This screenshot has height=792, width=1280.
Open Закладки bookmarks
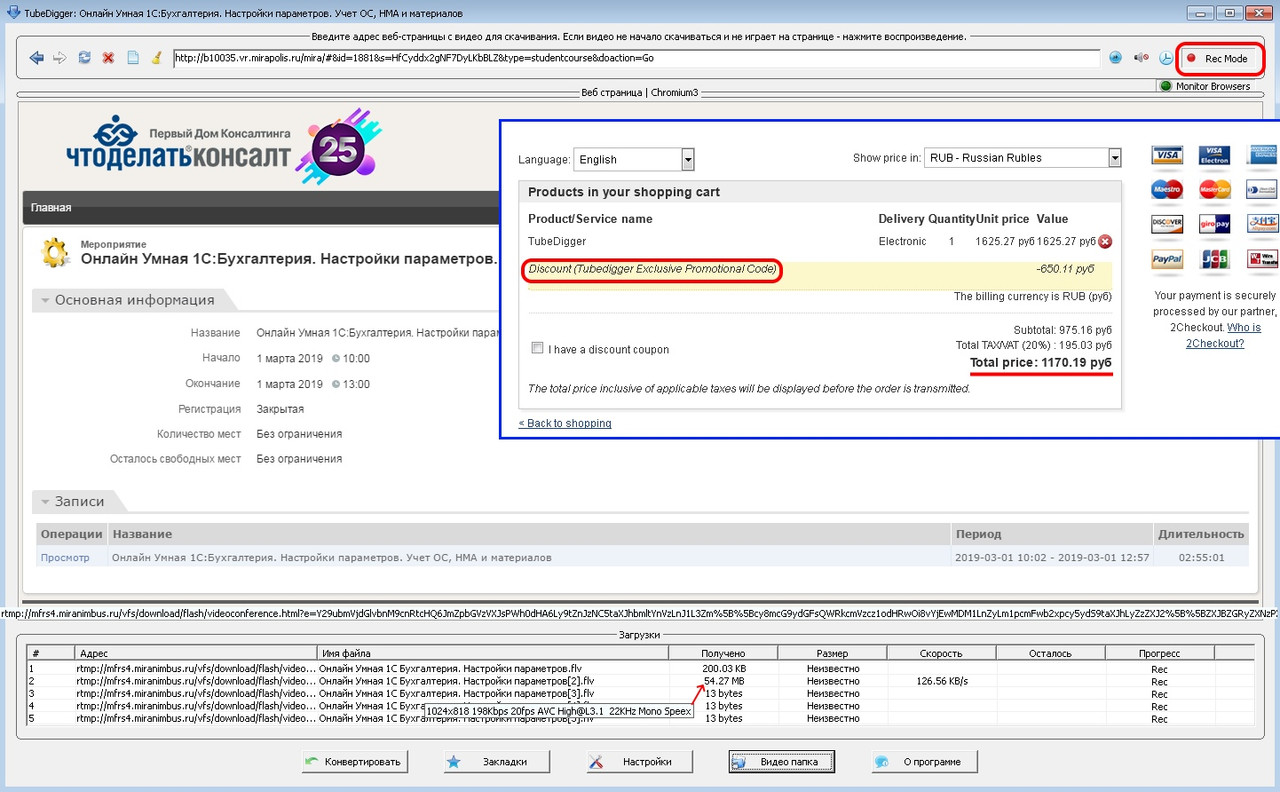[x=497, y=762]
